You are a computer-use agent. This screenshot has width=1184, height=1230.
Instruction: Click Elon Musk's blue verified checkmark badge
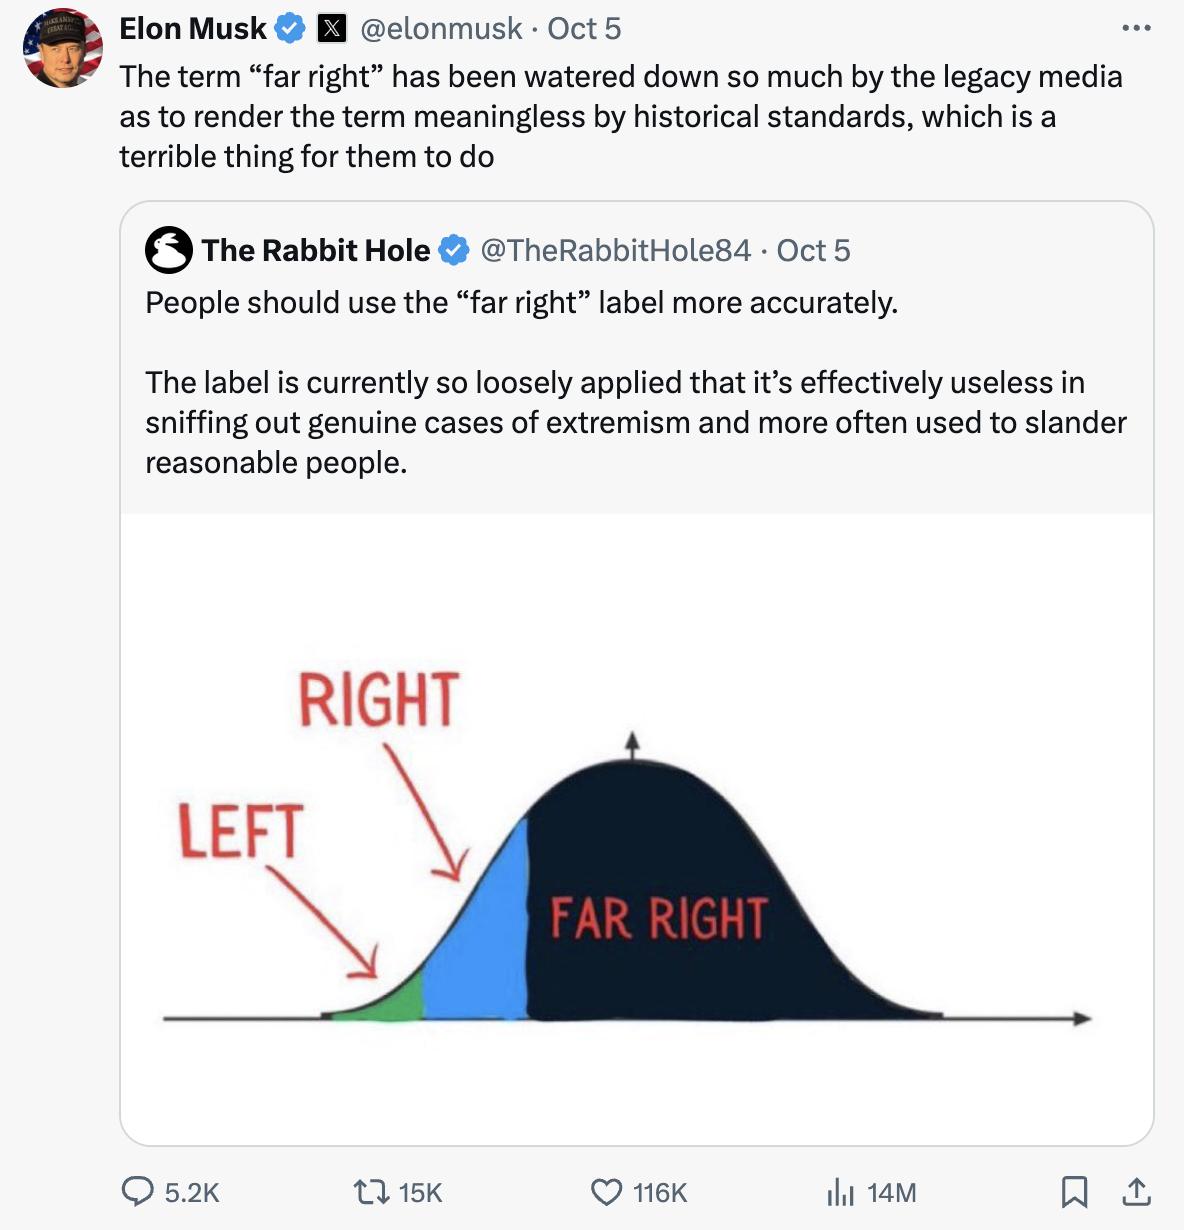click(290, 28)
